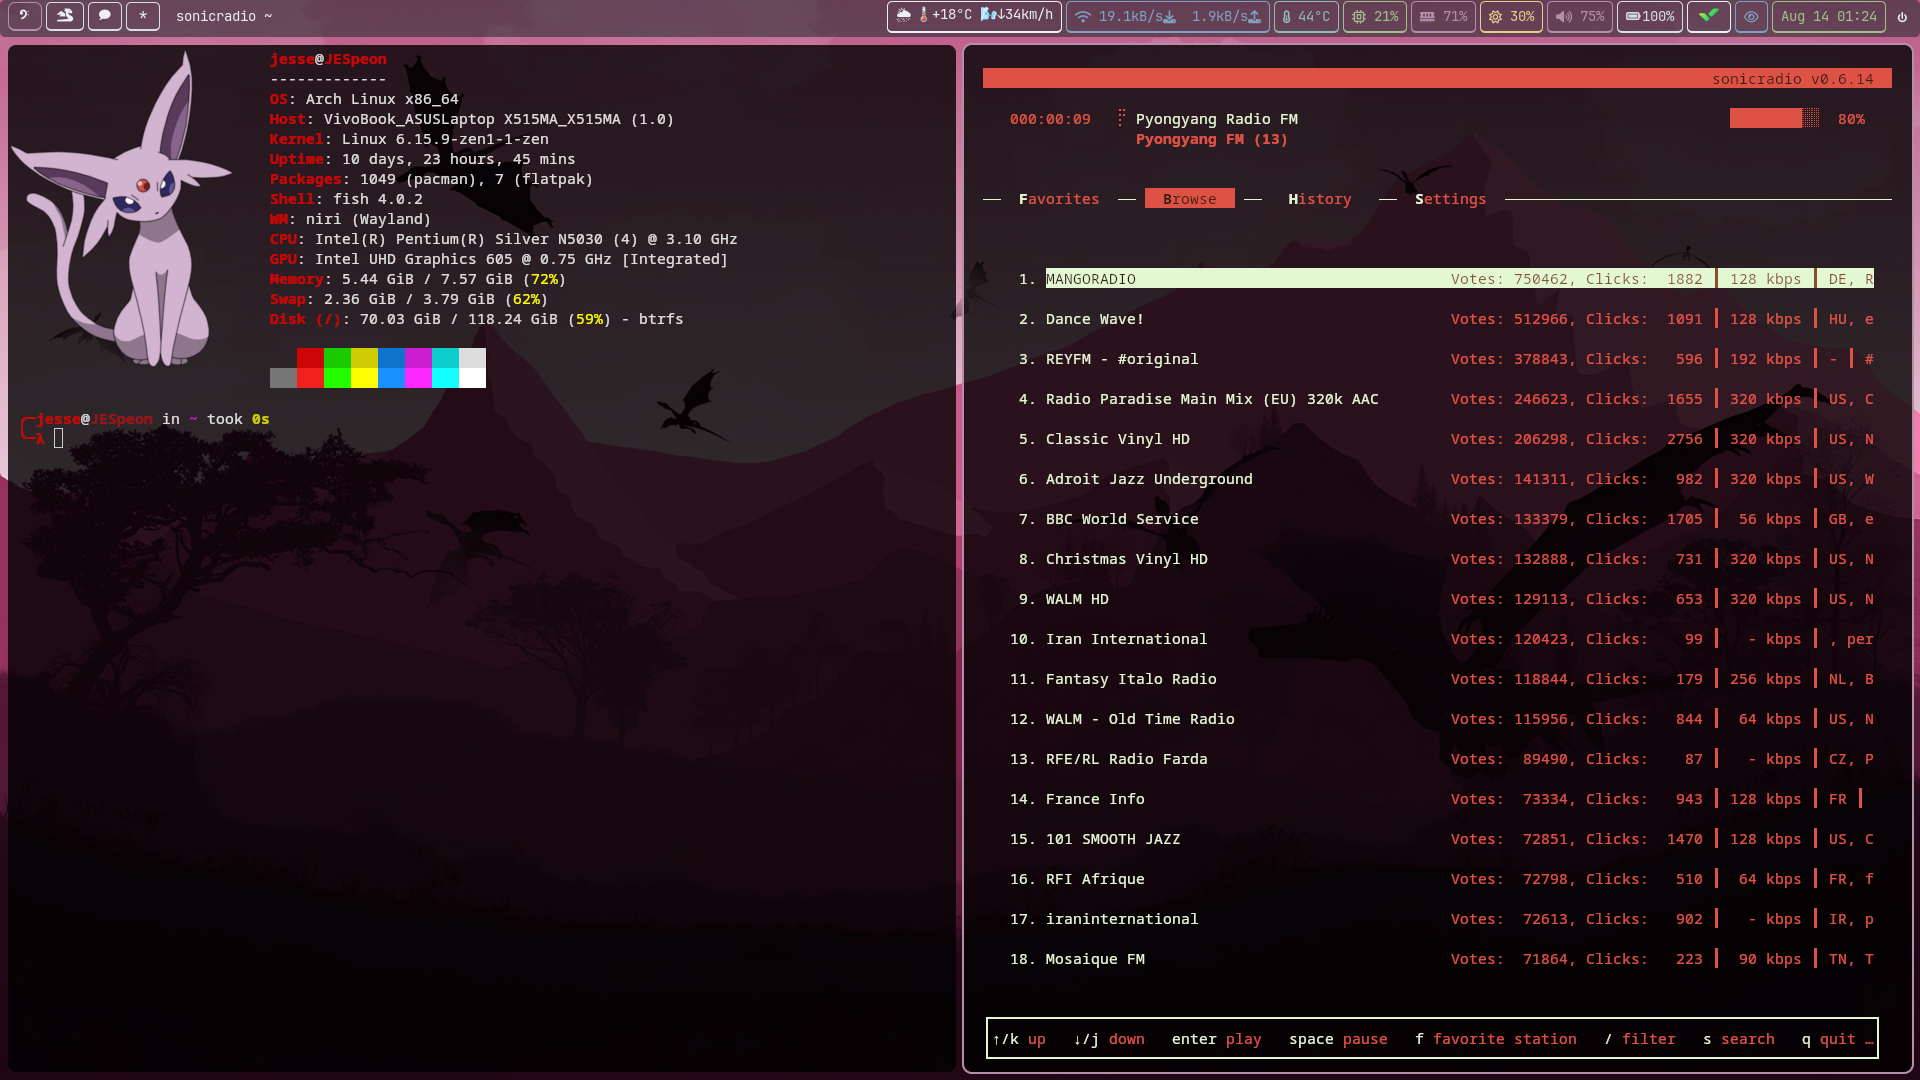This screenshot has height=1080, width=1920.
Task: Click the 'space pause' help hint
Action: (1338, 1039)
